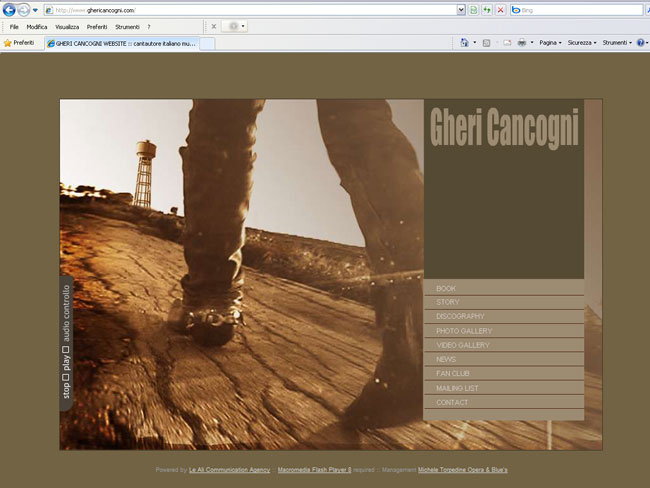Click the grayed toolbar button next to X
The width and height of the screenshot is (650, 488).
click(234, 27)
